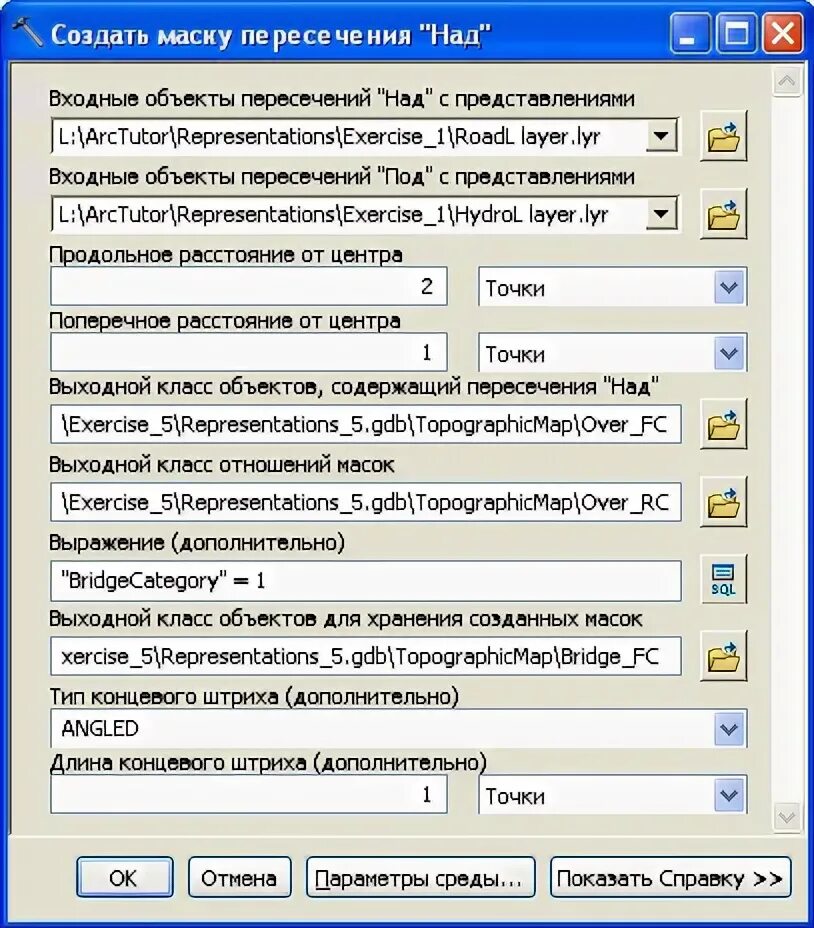Click the OK button
This screenshot has width=814, height=928.
[124, 878]
